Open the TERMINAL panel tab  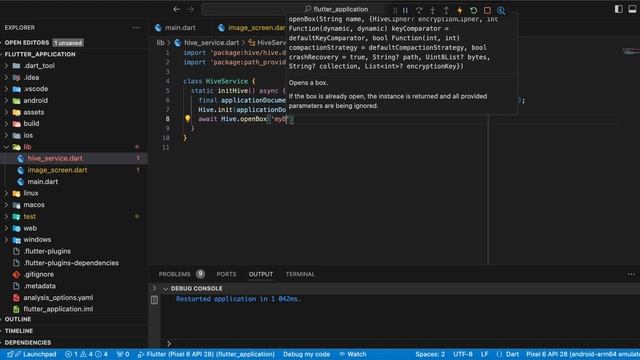click(300, 274)
